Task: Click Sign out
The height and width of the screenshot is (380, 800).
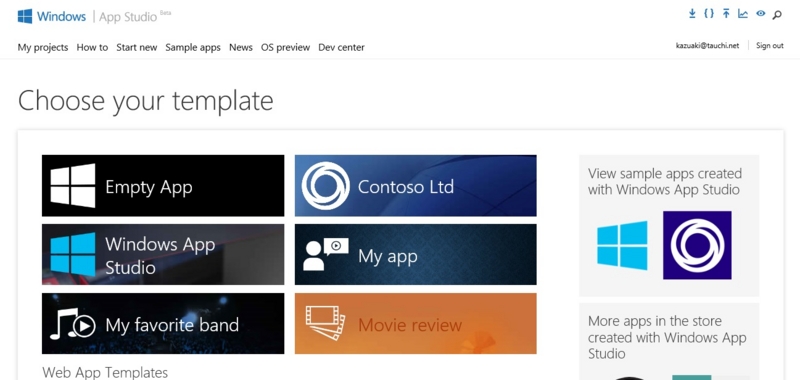Action: (x=770, y=45)
